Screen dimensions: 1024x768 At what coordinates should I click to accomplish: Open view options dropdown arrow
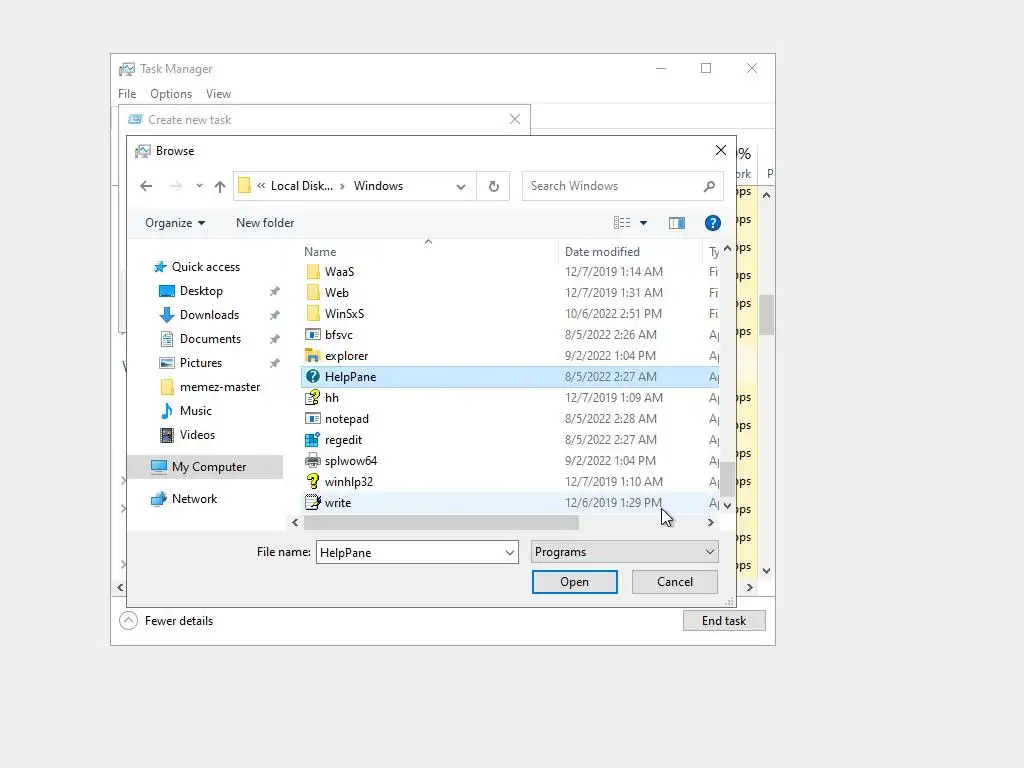[643, 223]
